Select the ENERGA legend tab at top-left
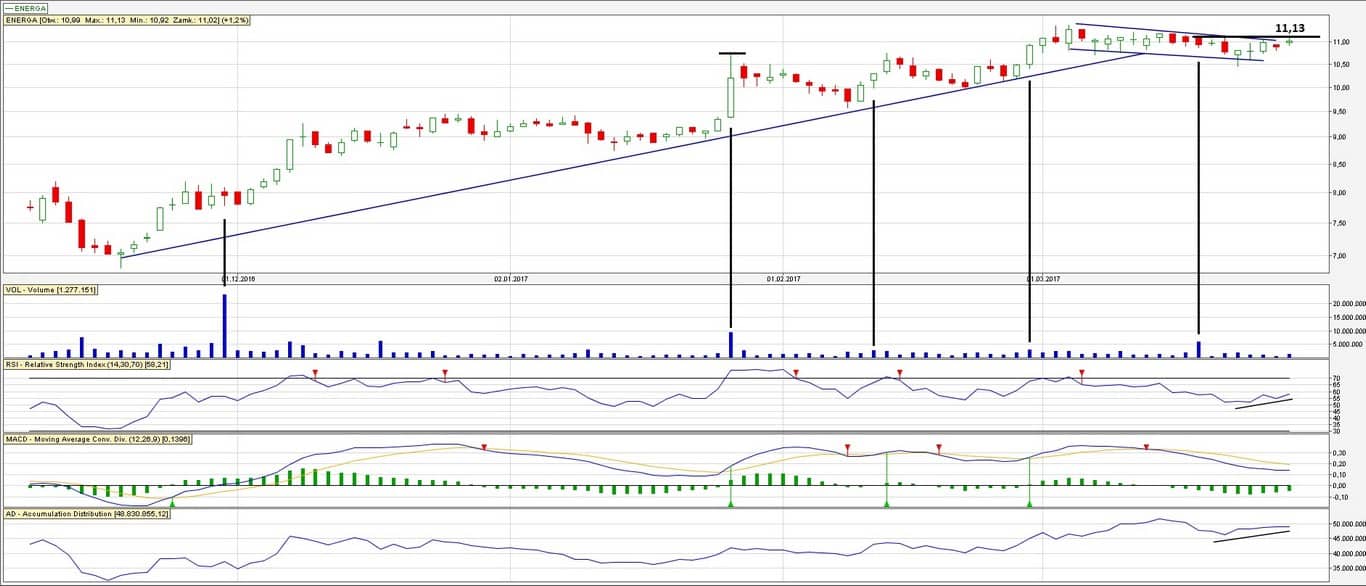Screen dimensions: 1366x586 click(26, 7)
